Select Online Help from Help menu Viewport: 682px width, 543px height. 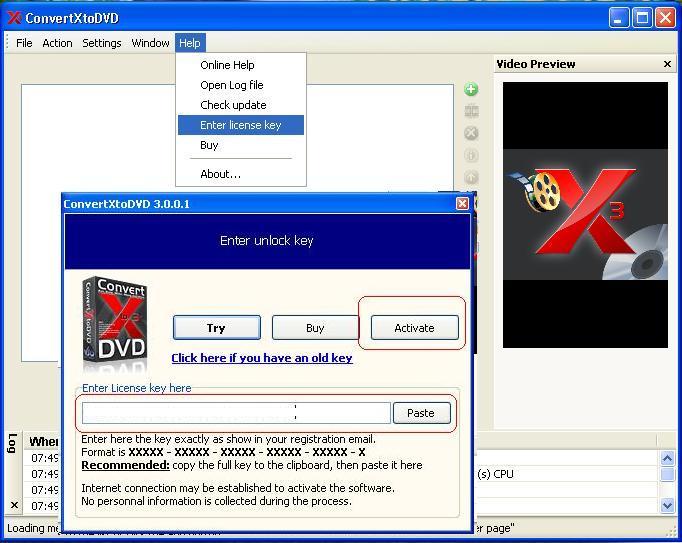pyautogui.click(x=241, y=65)
